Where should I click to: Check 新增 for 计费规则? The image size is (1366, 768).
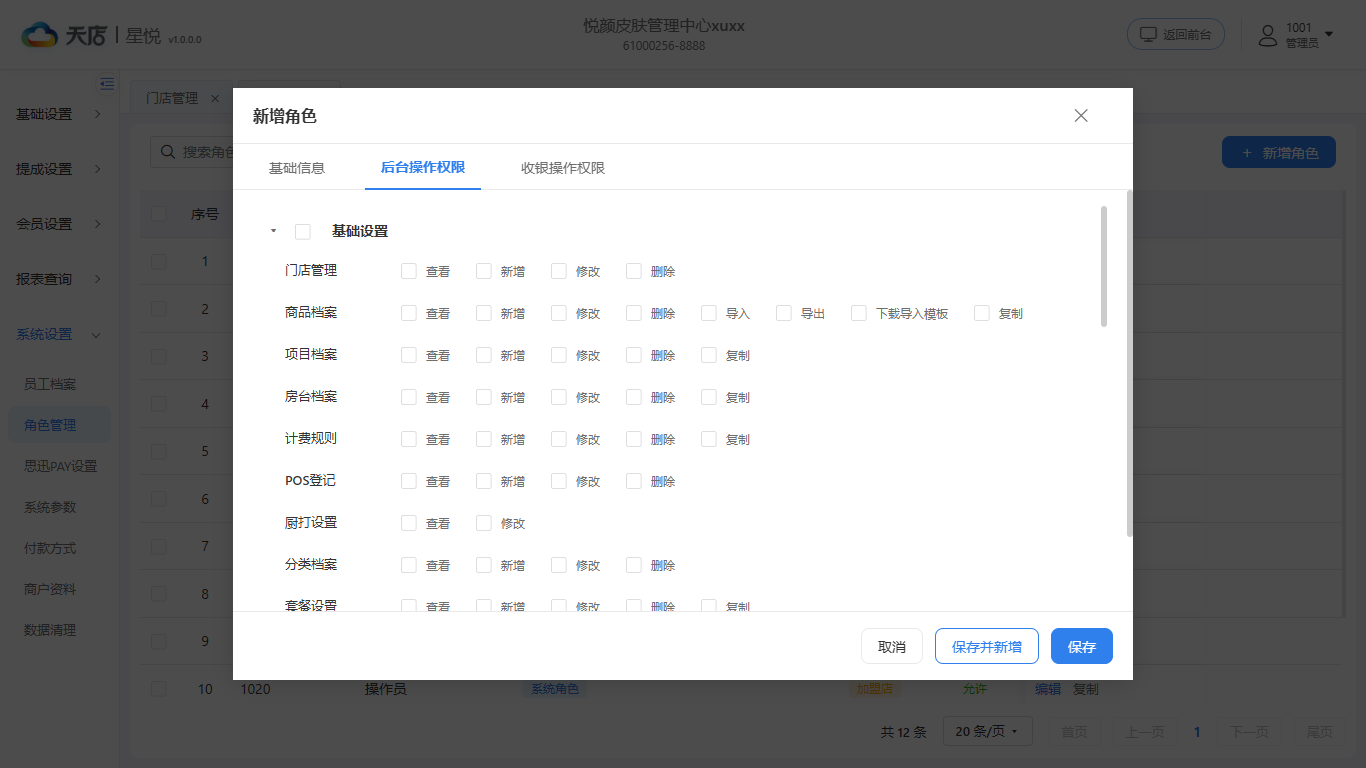click(484, 439)
